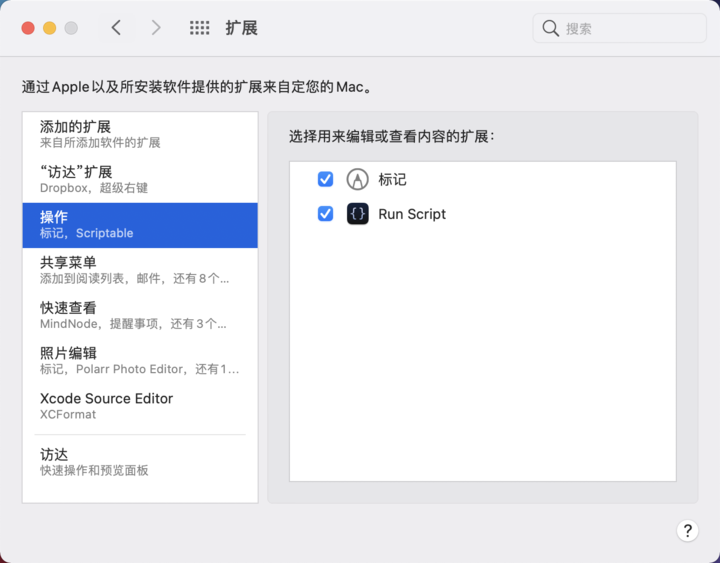Open the 共享菜单 sidebar category
Viewport: 720px width, 563px height.
140,270
